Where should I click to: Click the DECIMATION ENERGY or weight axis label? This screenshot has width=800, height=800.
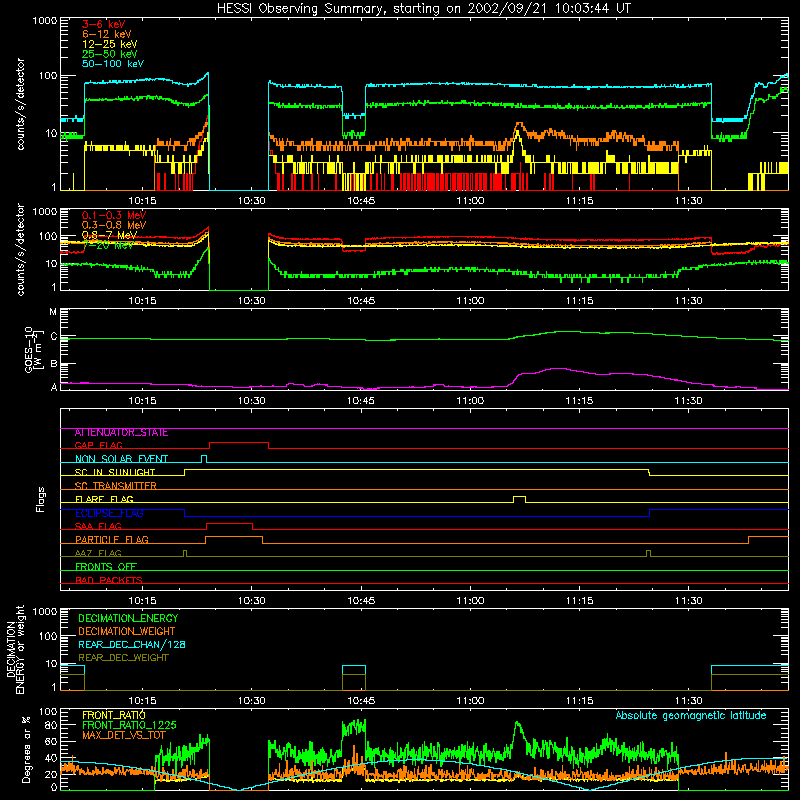[x=15, y=649]
